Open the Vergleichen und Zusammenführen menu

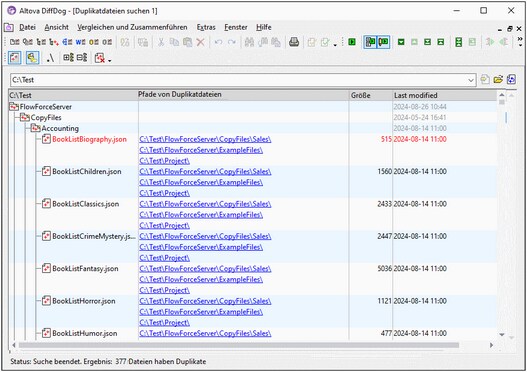[132, 27]
